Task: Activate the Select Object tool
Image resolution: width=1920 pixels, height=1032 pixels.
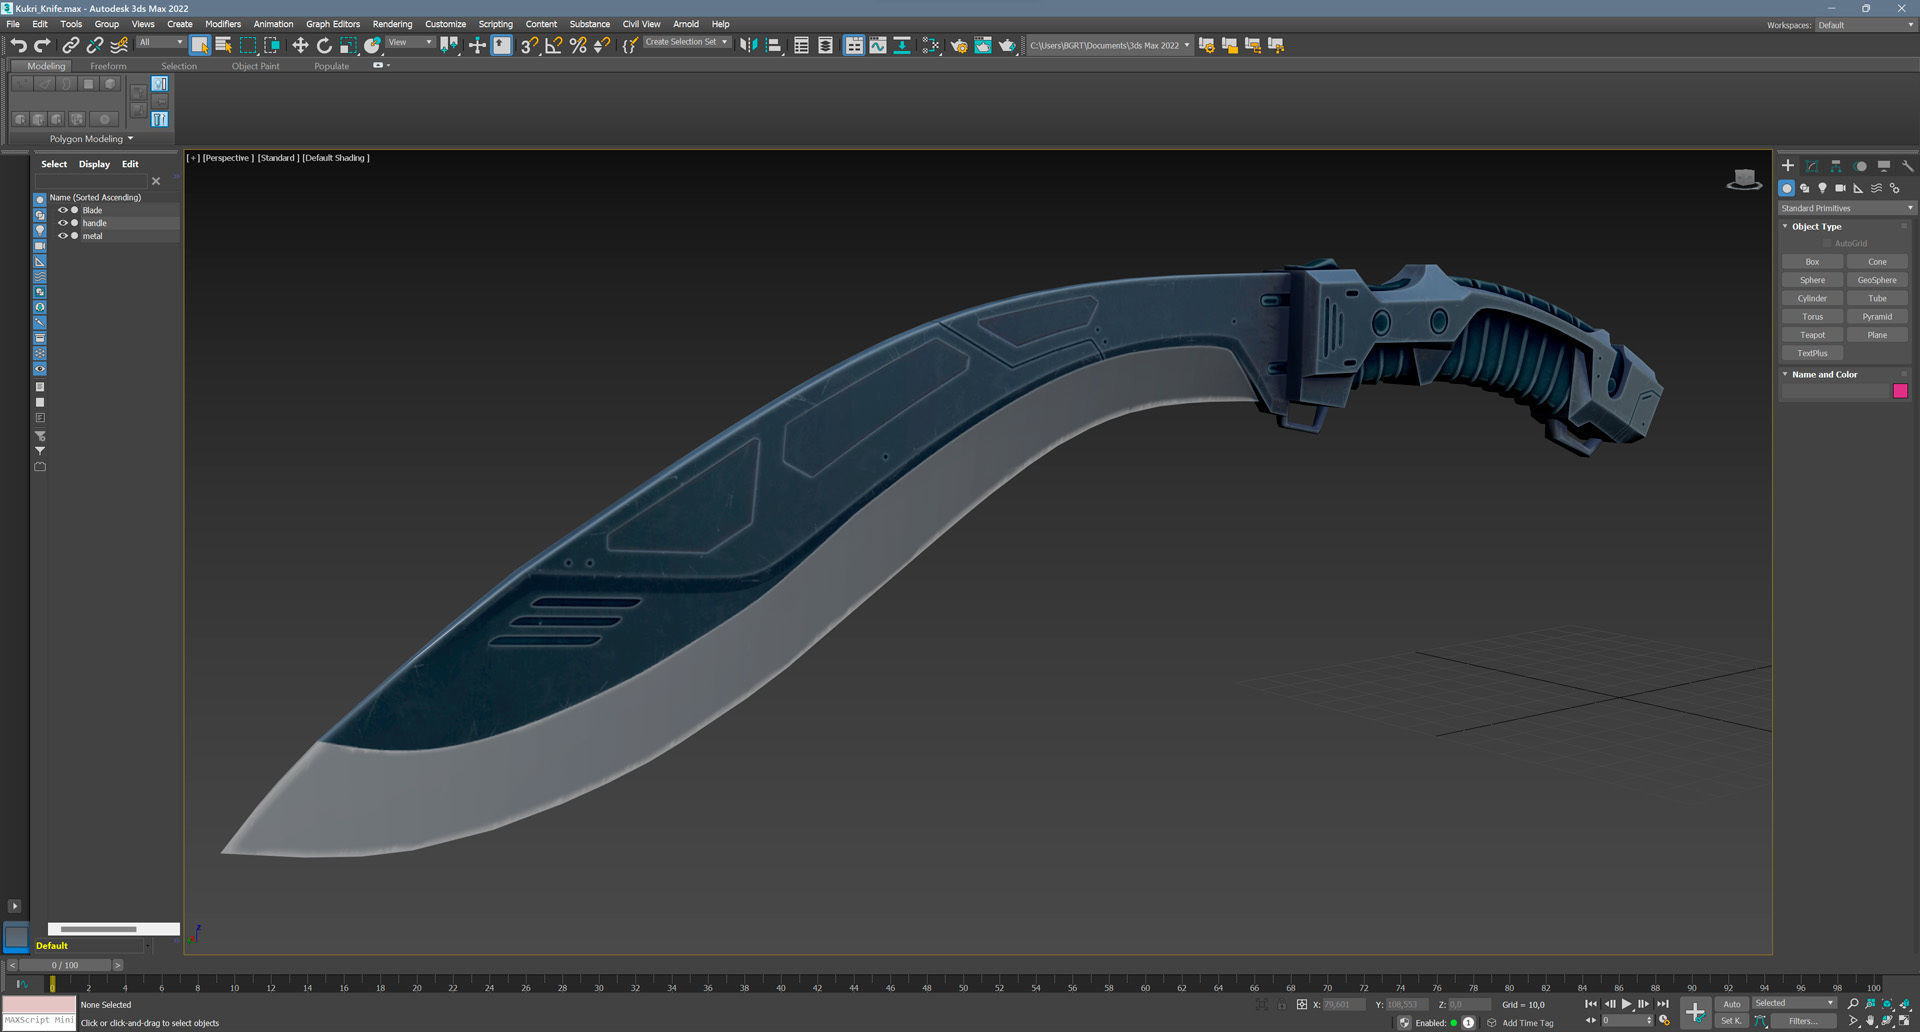Action: point(200,45)
